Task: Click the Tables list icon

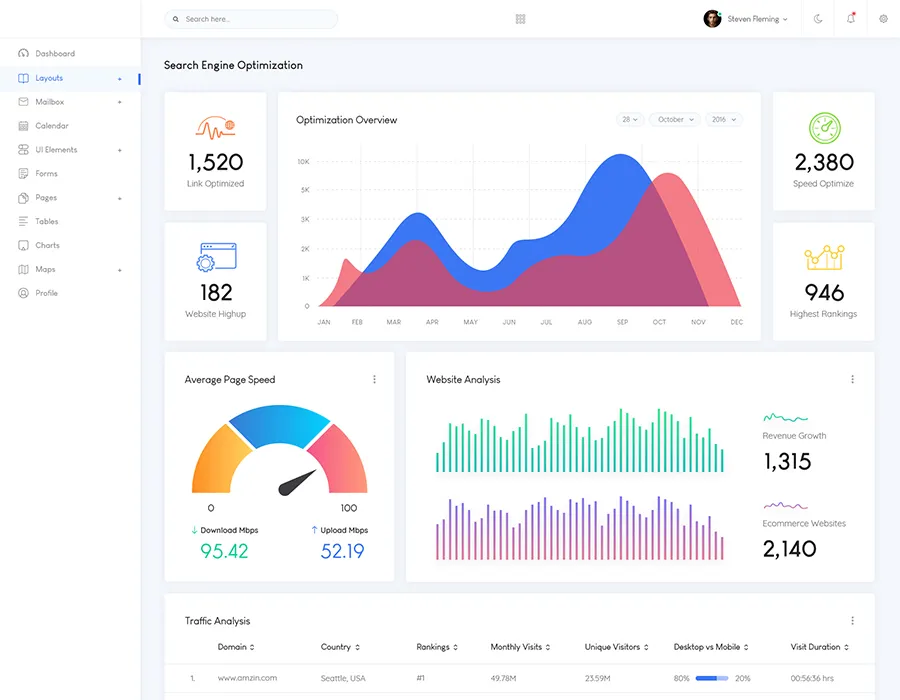Action: pos(23,221)
